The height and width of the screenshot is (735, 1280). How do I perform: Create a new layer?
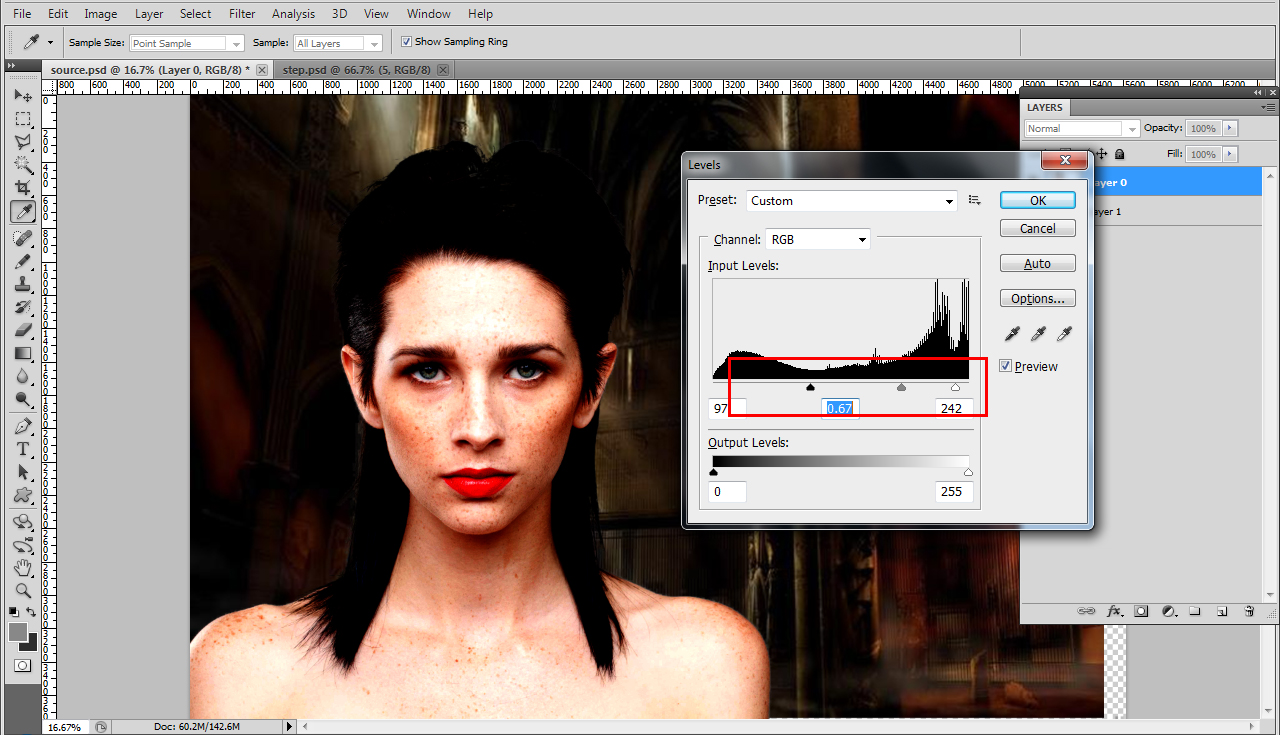[x=1221, y=611]
